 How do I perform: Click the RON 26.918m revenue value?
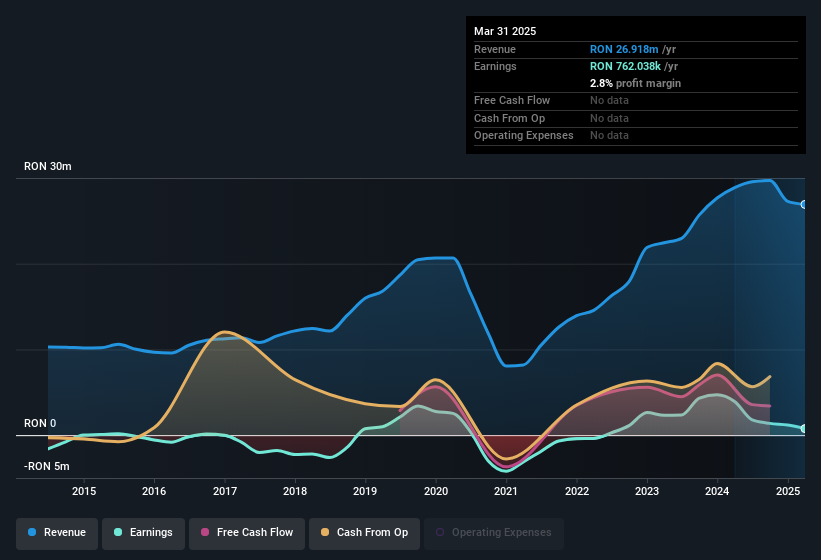pos(624,49)
